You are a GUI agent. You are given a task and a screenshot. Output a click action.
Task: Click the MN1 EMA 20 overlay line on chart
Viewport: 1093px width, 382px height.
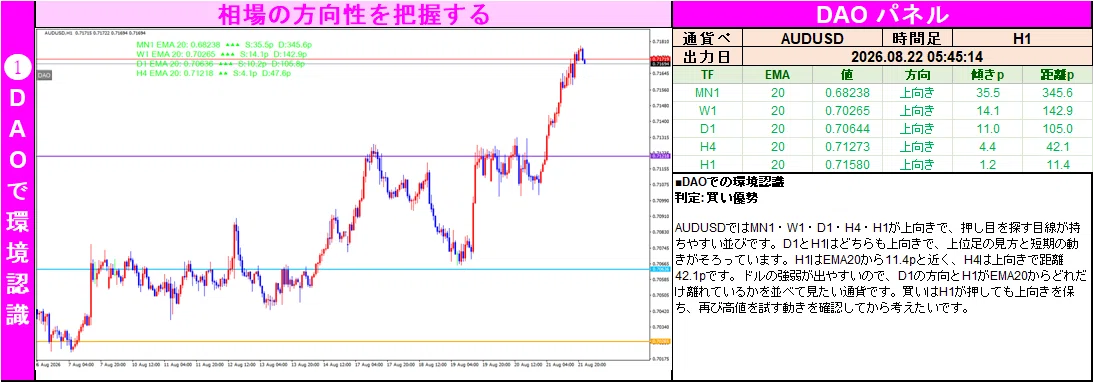224,44
